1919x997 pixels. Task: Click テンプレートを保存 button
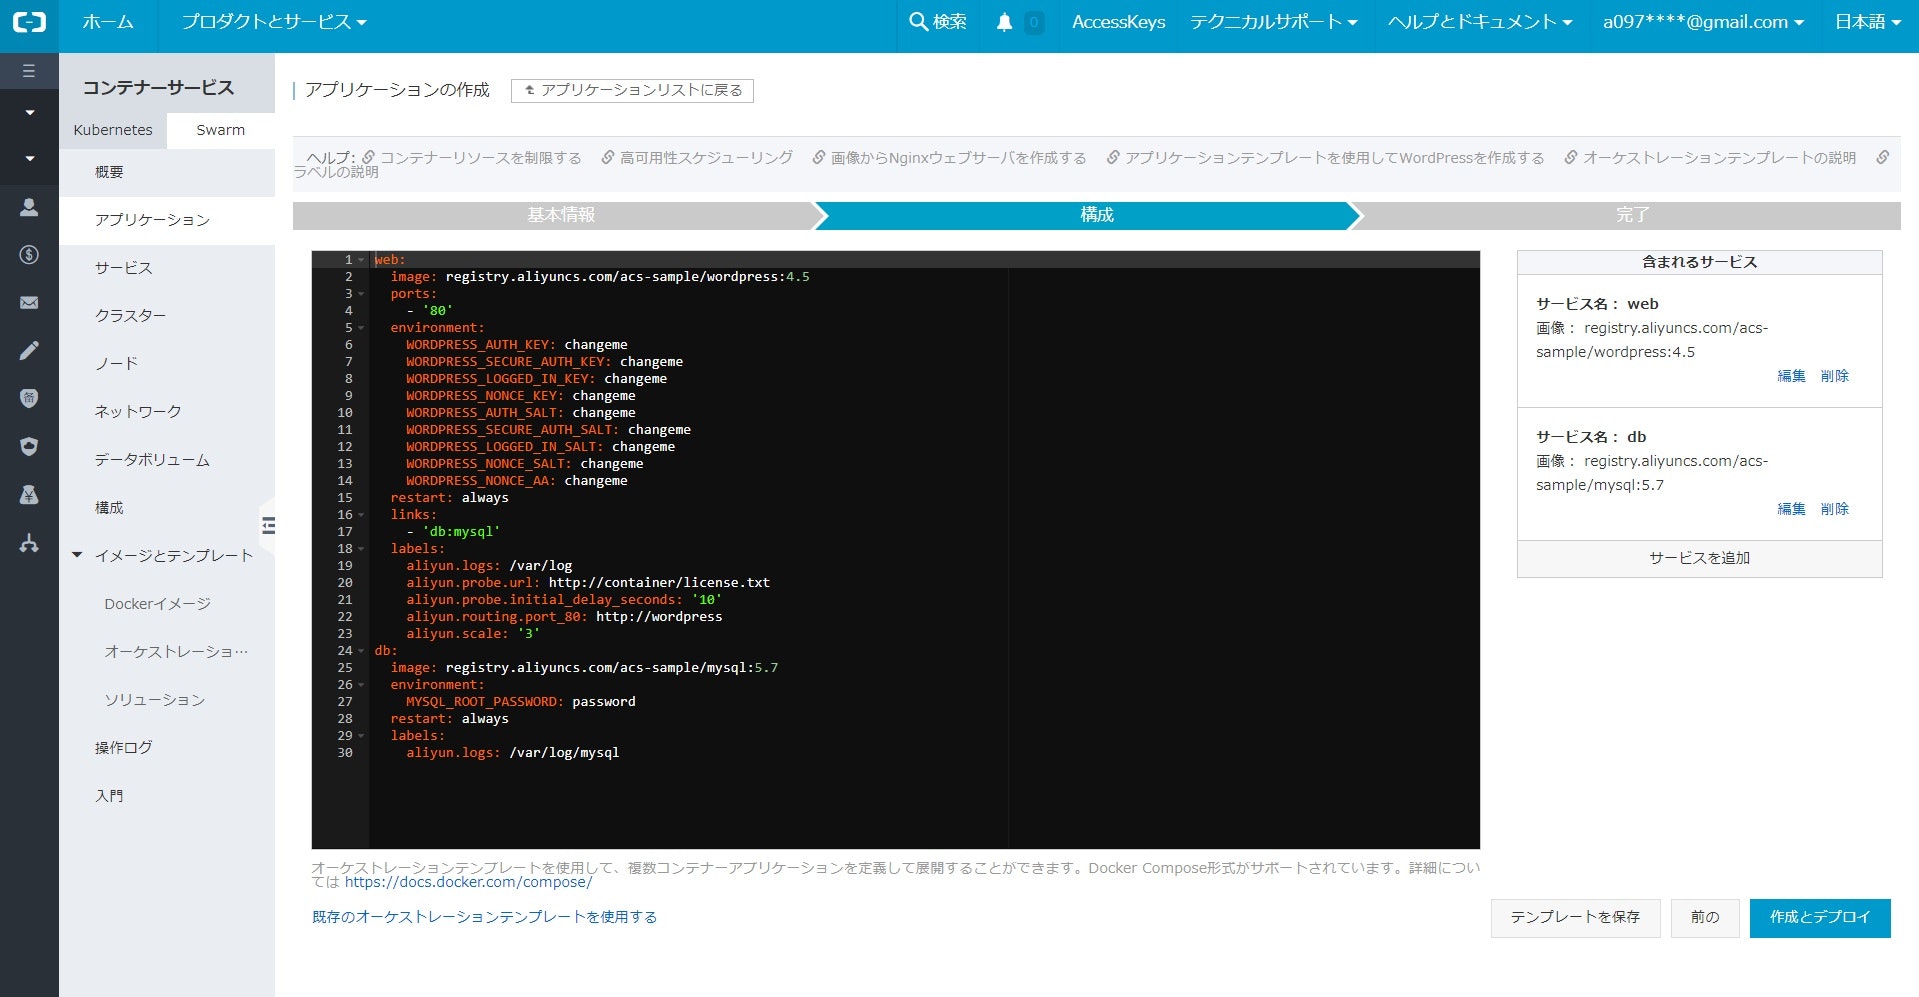click(1575, 917)
